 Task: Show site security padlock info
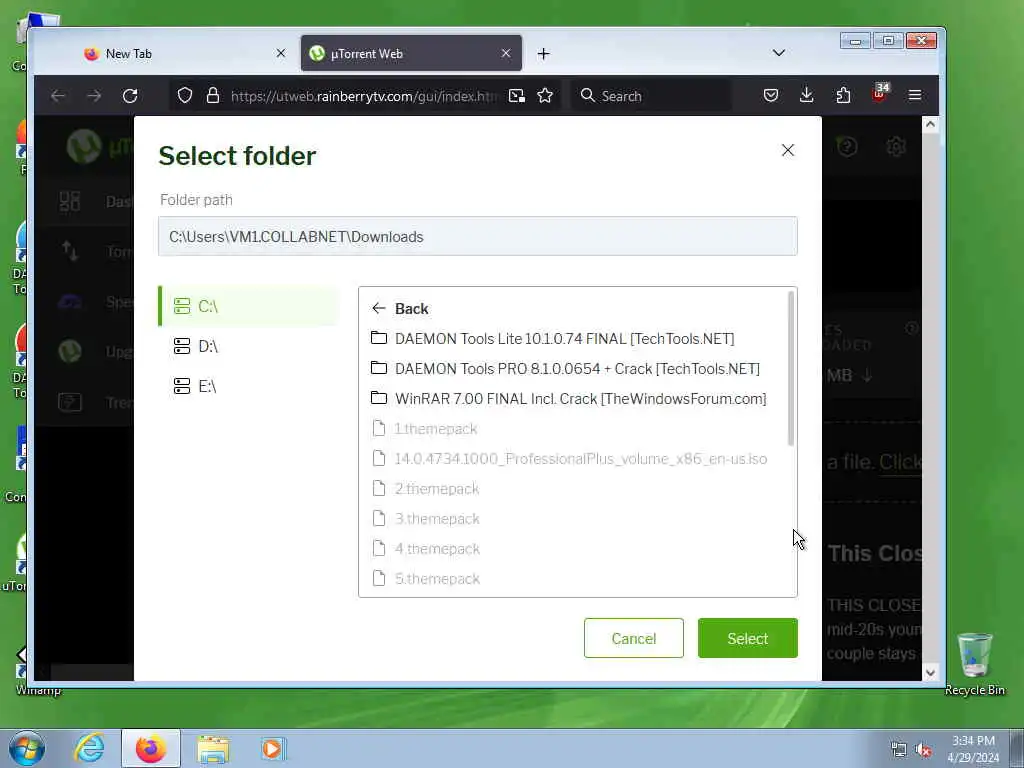click(213, 95)
